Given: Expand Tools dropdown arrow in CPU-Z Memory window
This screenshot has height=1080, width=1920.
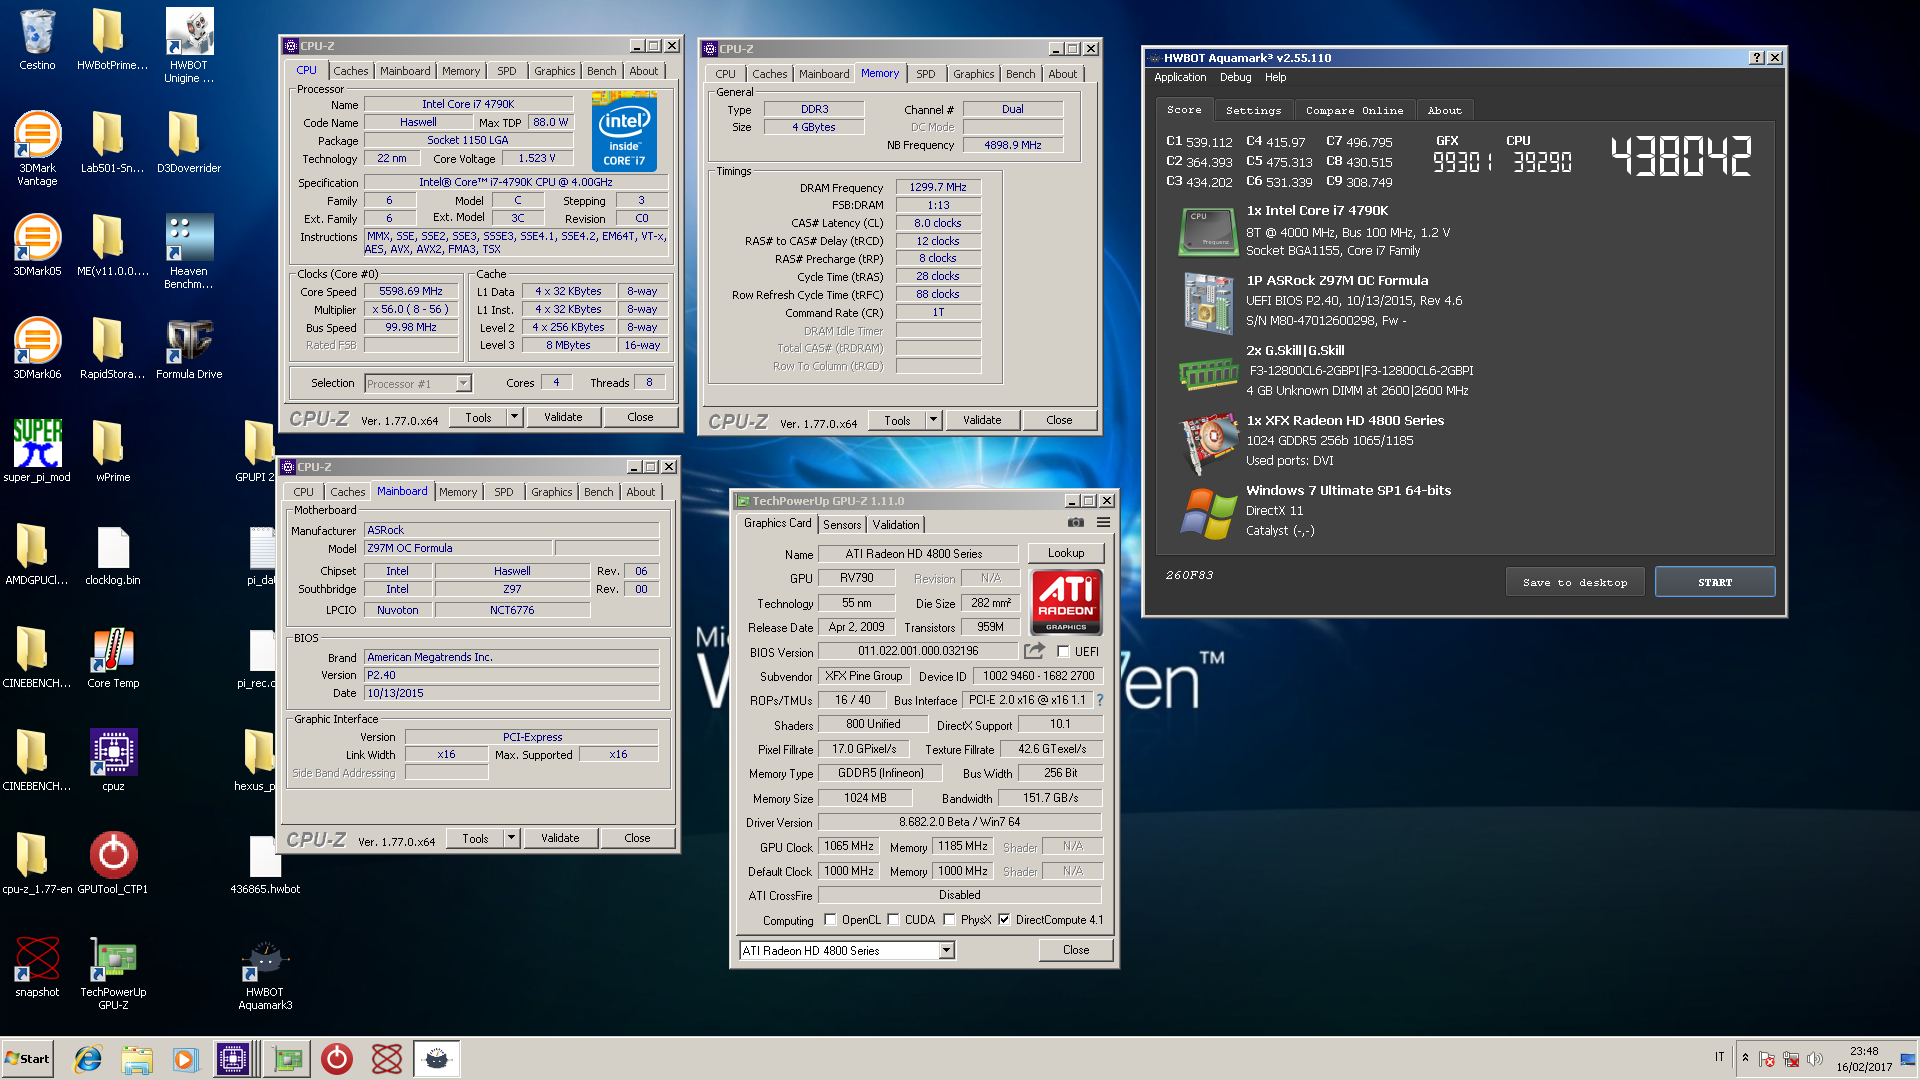Looking at the screenshot, I should click(934, 420).
